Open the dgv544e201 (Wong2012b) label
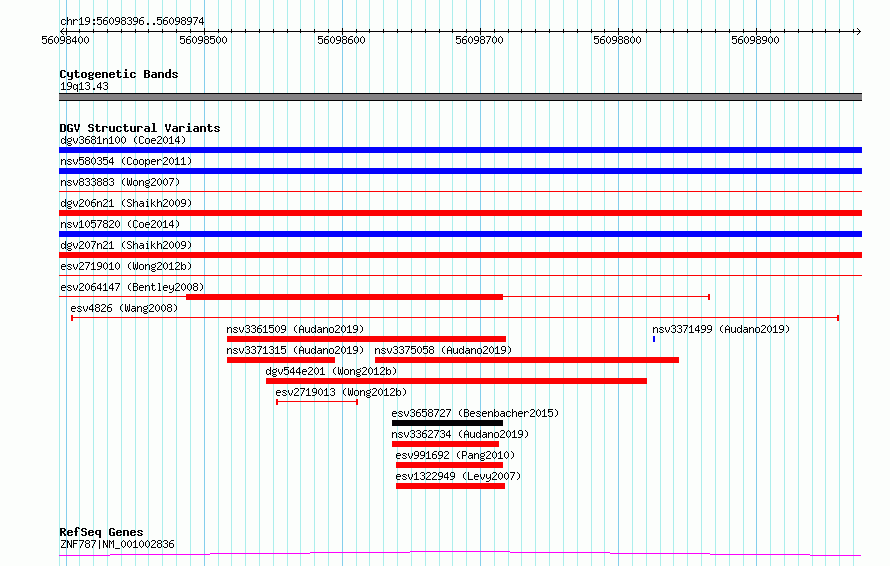The height and width of the screenshot is (566, 890). pyautogui.click(x=331, y=371)
